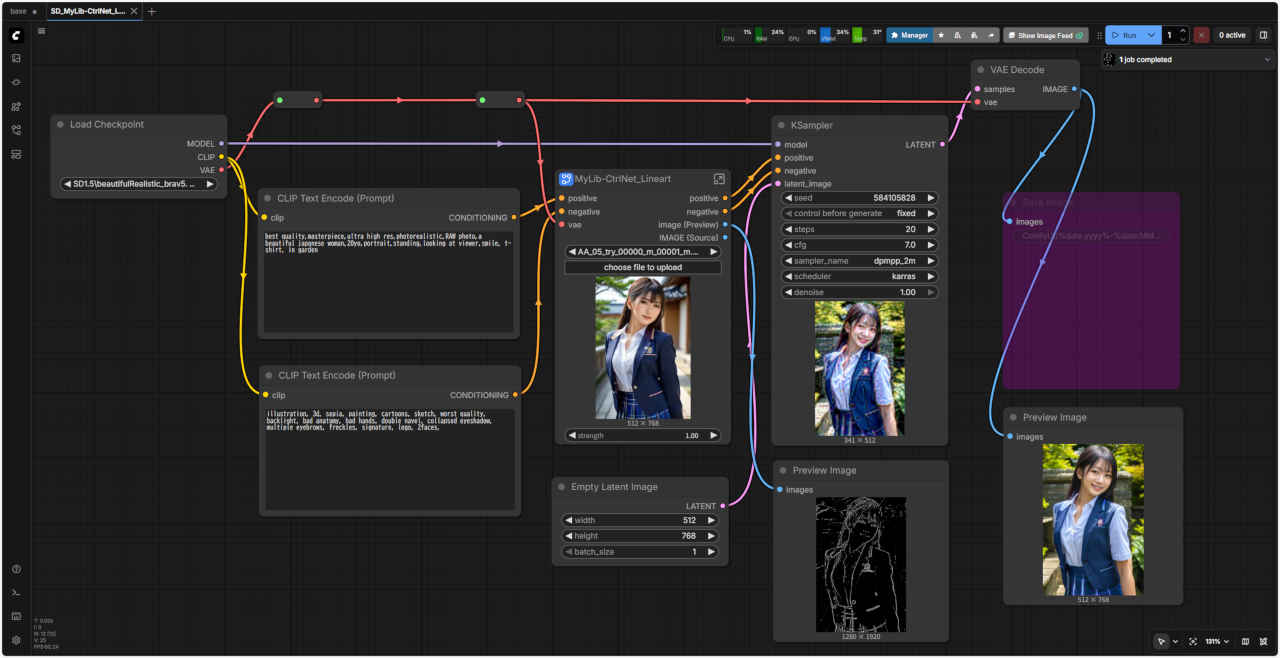
Task: Click the expand icon on the MyLib-CtrlNet_Lineart node
Action: pos(718,179)
